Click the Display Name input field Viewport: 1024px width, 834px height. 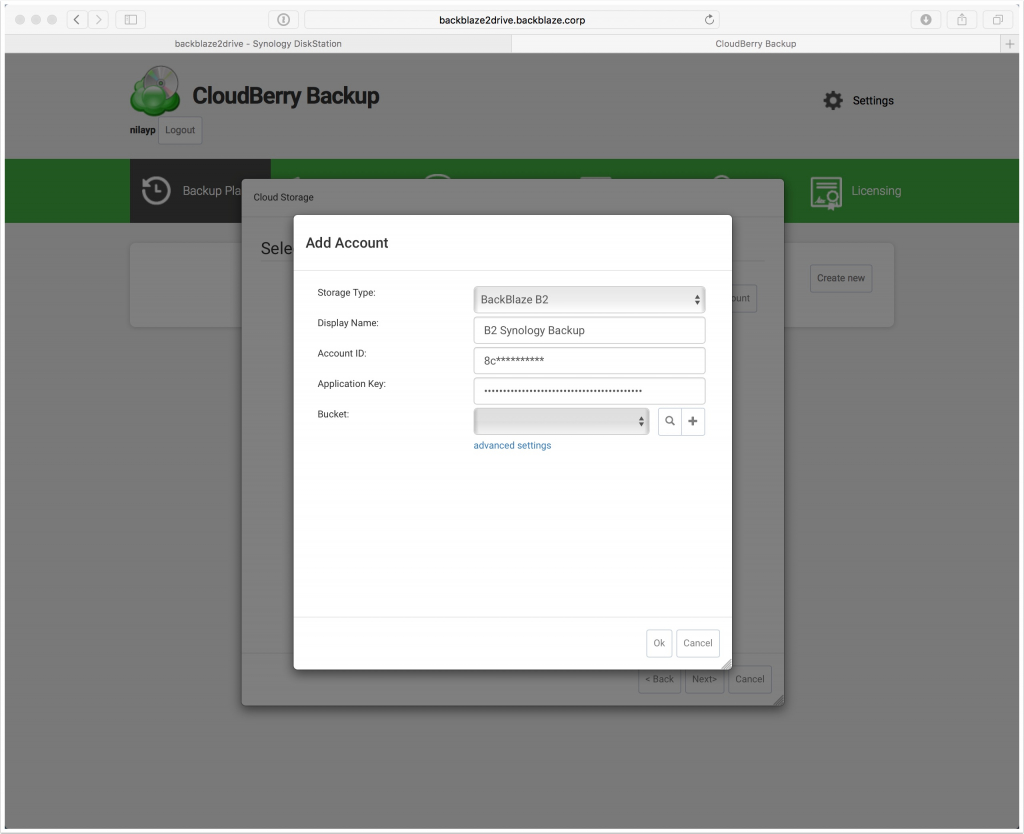(589, 330)
